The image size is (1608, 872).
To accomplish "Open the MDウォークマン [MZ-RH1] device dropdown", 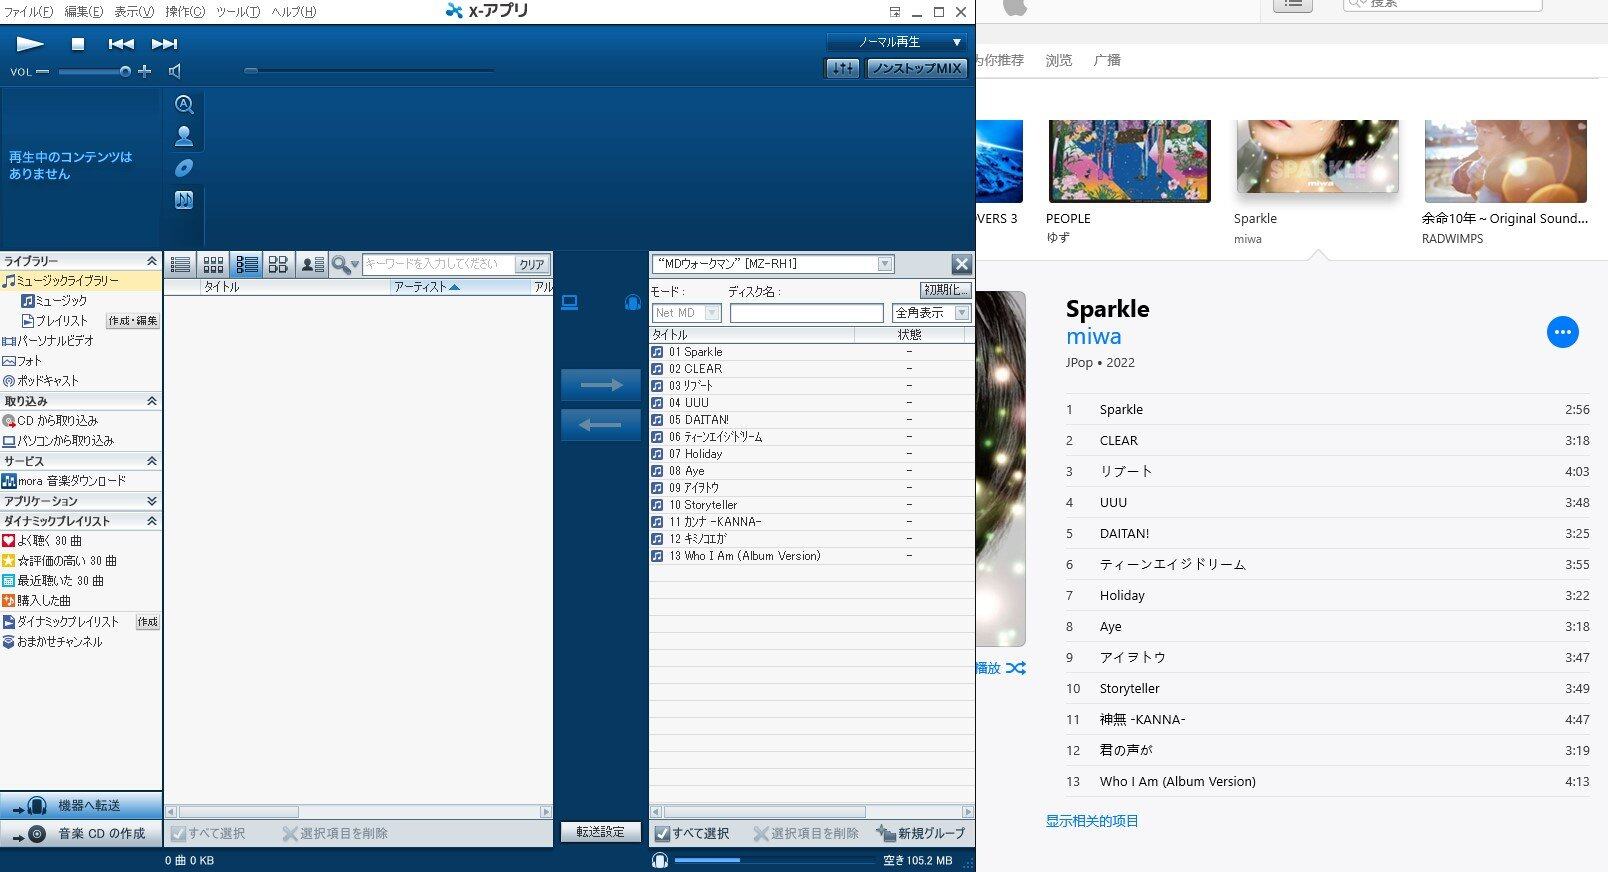I will pos(772,264).
